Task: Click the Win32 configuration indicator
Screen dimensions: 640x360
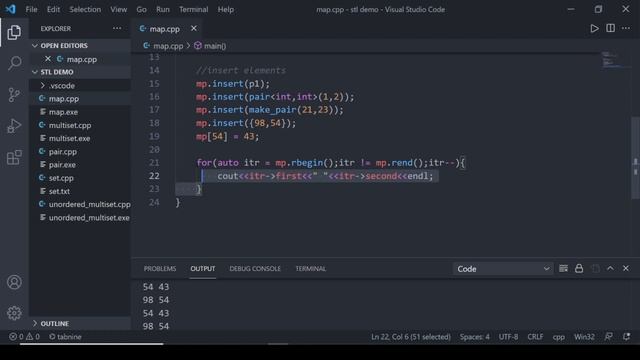Action: [x=584, y=337]
